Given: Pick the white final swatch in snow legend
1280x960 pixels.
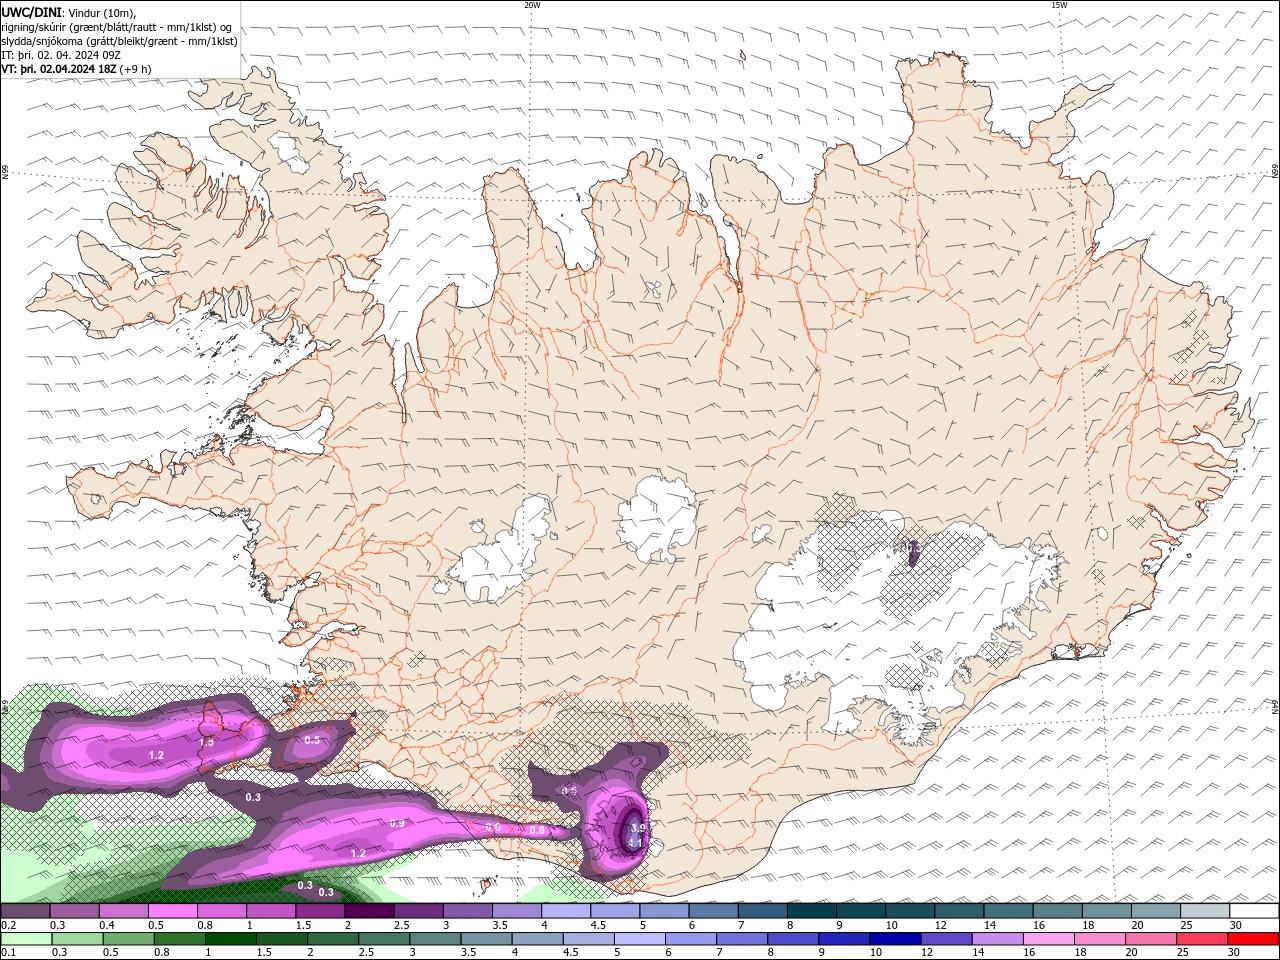Looking at the screenshot, I should pyautogui.click(x=1255, y=911).
